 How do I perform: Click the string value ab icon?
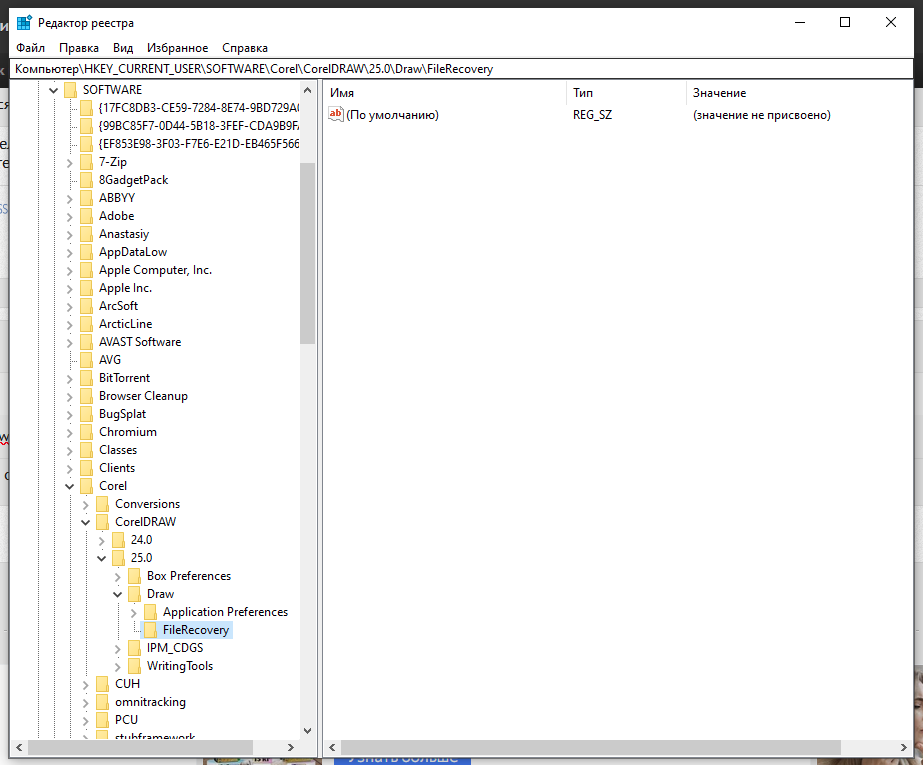(x=336, y=114)
